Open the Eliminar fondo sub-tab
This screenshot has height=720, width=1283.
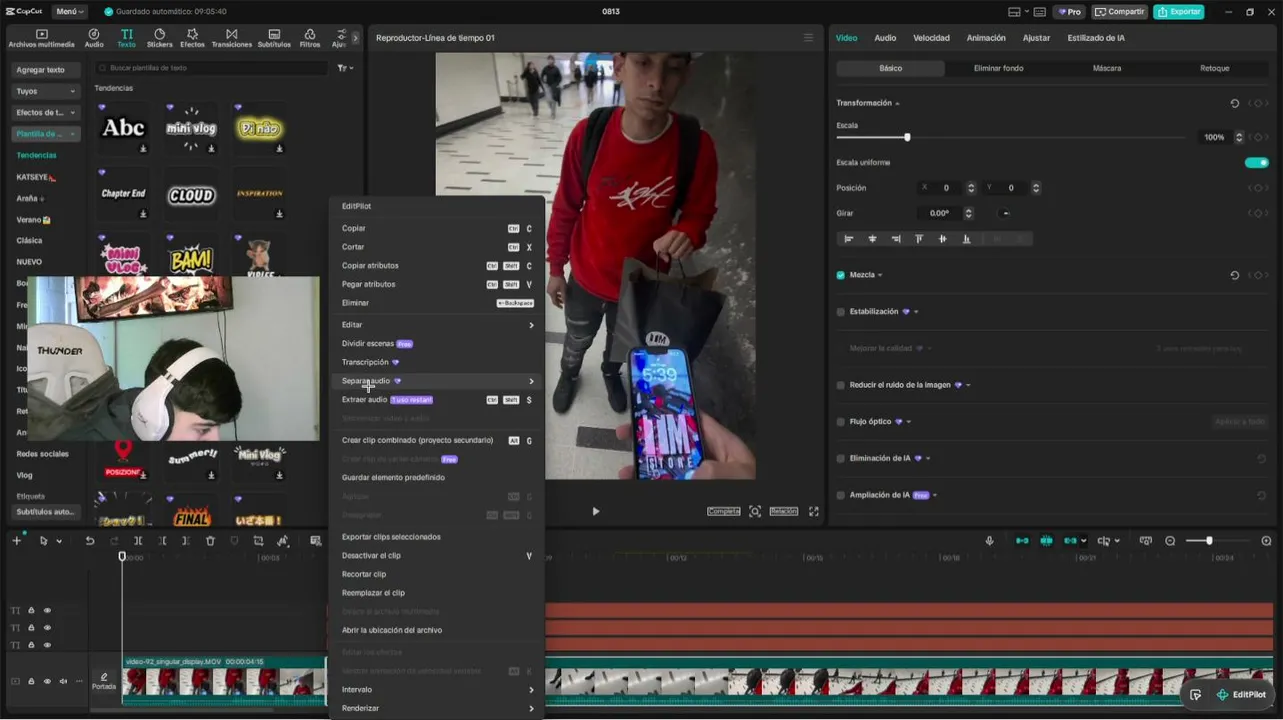998,68
